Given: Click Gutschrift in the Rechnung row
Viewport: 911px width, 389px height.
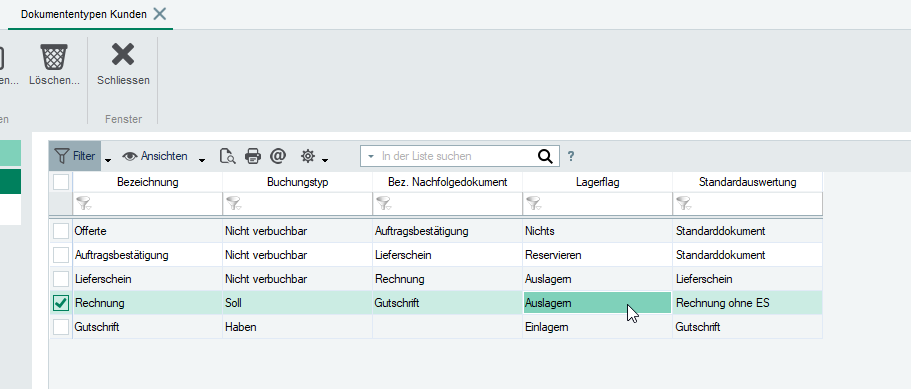Looking at the screenshot, I should pos(447,303).
